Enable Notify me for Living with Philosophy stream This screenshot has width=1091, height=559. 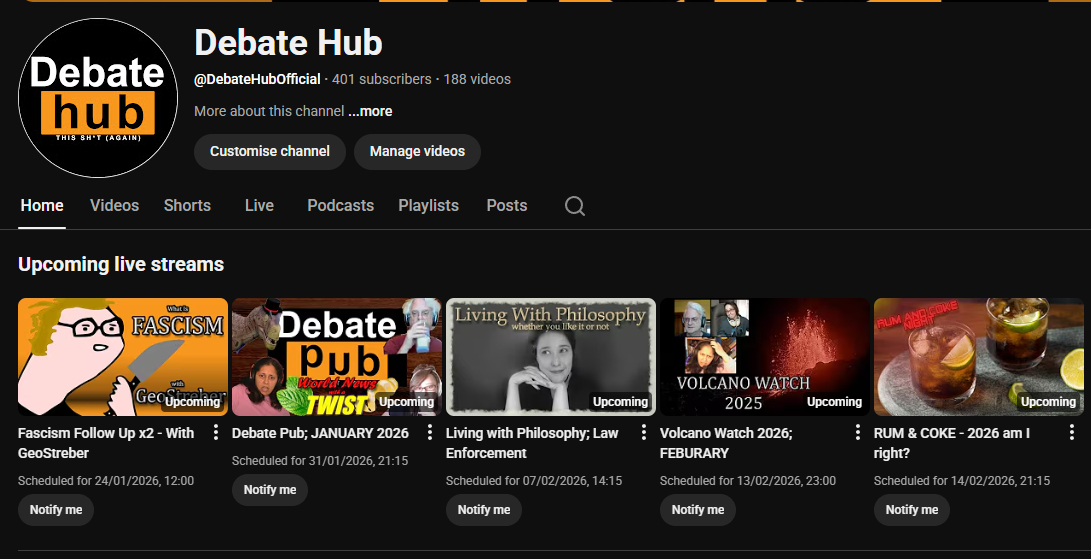(484, 510)
